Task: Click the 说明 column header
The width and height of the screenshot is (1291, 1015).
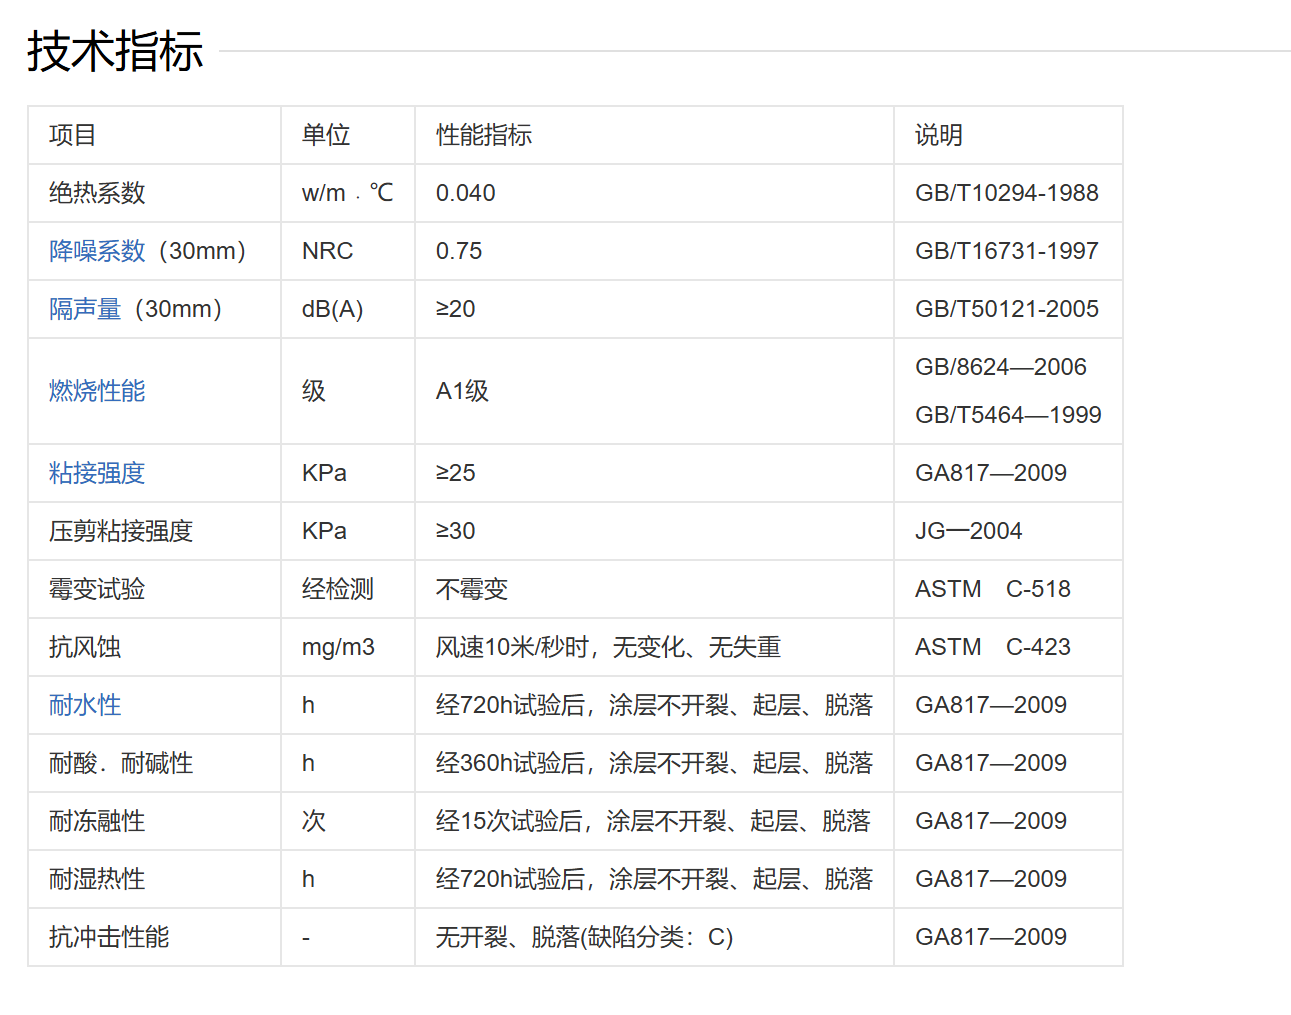Action: tap(939, 135)
